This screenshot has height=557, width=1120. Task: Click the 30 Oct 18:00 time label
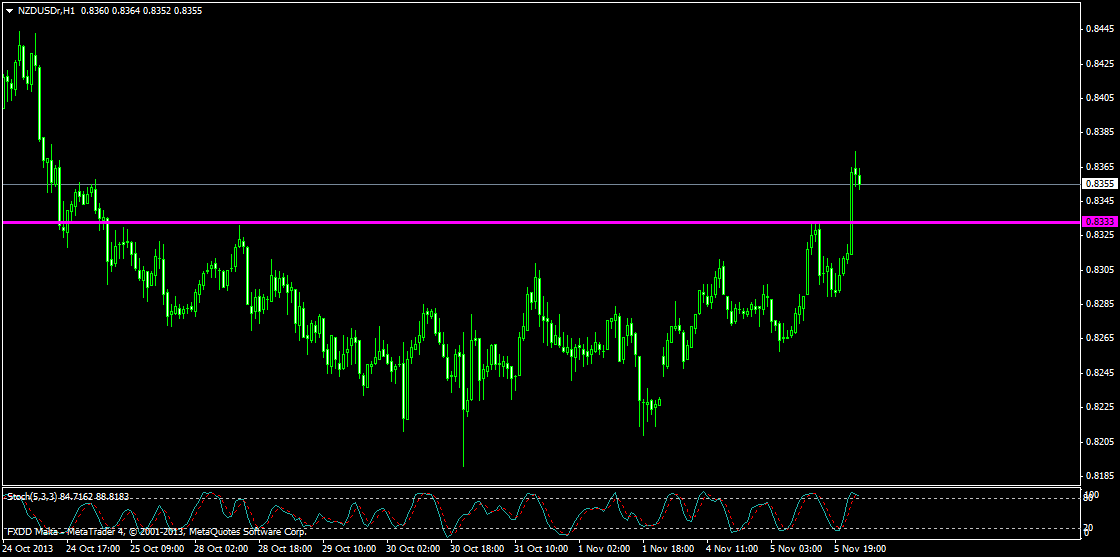pos(476,549)
